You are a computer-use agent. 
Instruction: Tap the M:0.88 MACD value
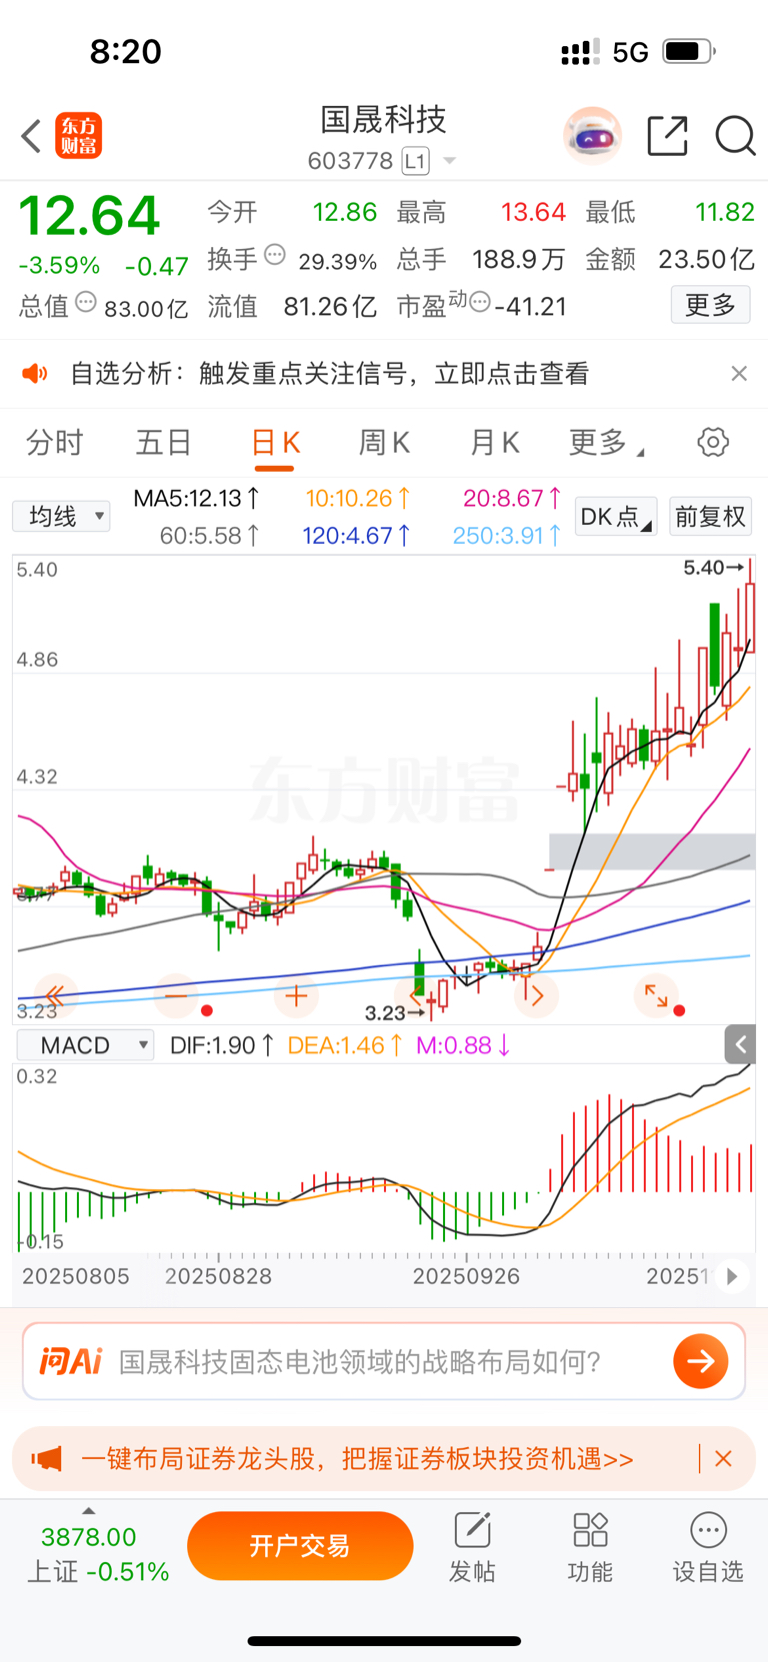point(464,1046)
